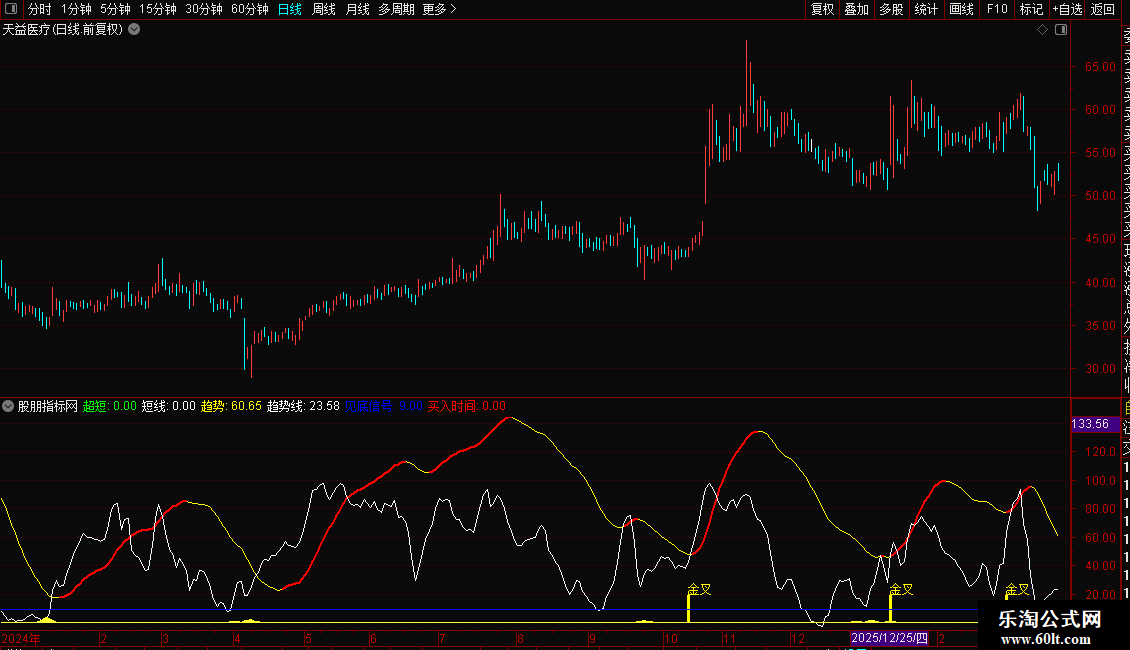Click the 天益医疗(日线.前复权) stock title
The width and height of the screenshot is (1130, 650).
(63, 30)
